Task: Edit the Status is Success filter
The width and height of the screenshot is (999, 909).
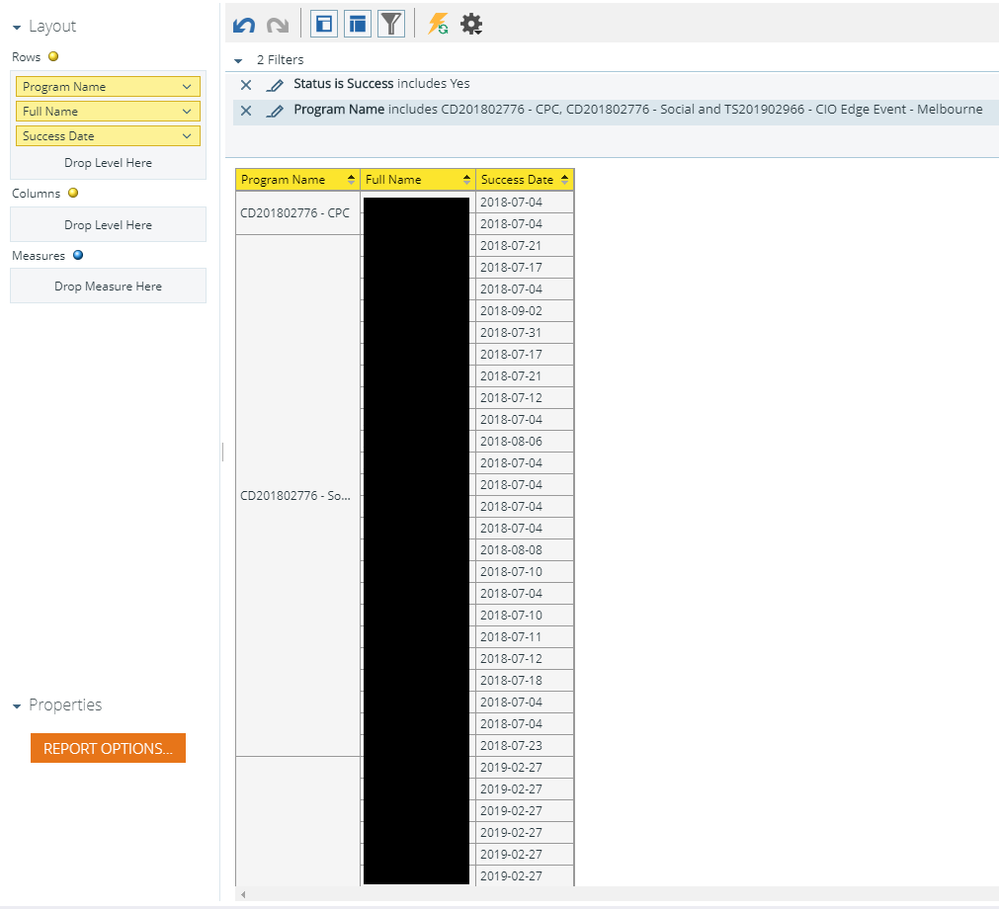Action: tap(275, 85)
